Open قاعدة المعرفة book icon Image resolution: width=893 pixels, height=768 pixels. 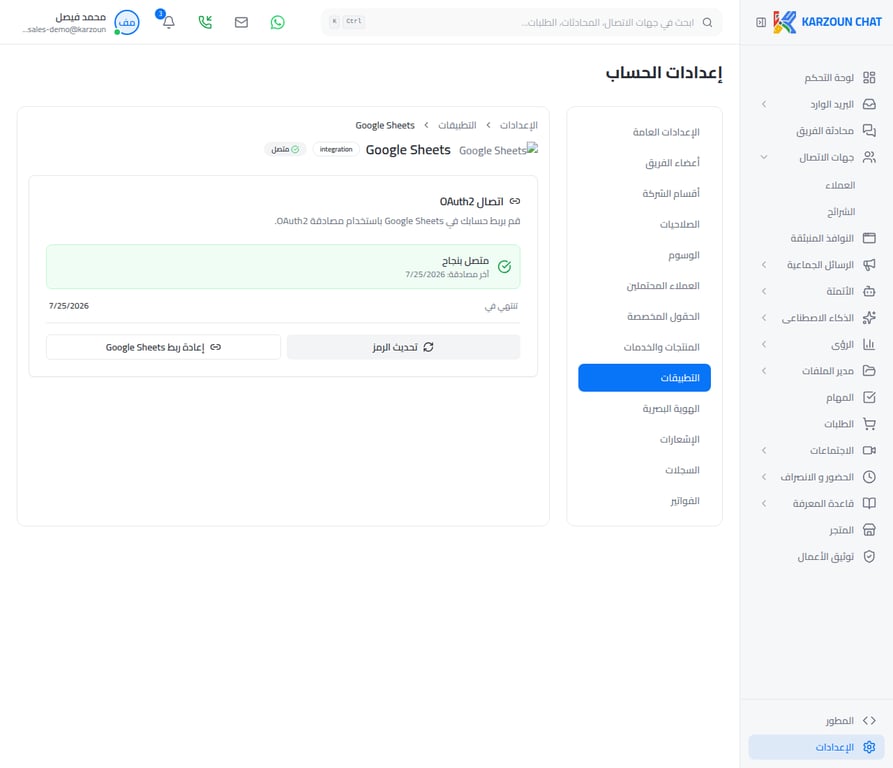tap(869, 503)
